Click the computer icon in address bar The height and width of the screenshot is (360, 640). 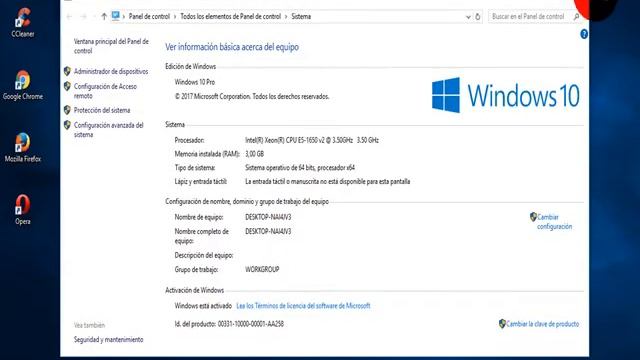116,16
